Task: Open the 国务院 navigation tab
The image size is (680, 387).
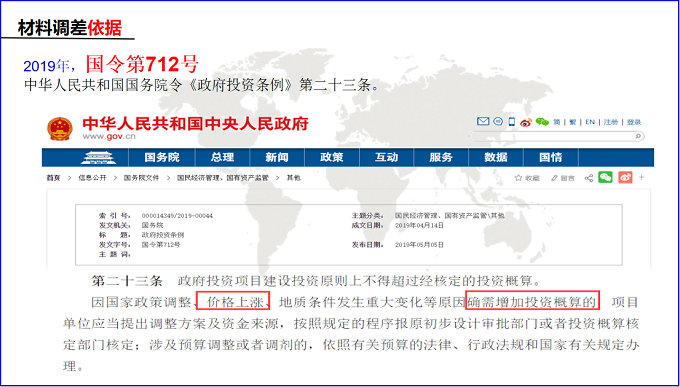Action: 162,157
